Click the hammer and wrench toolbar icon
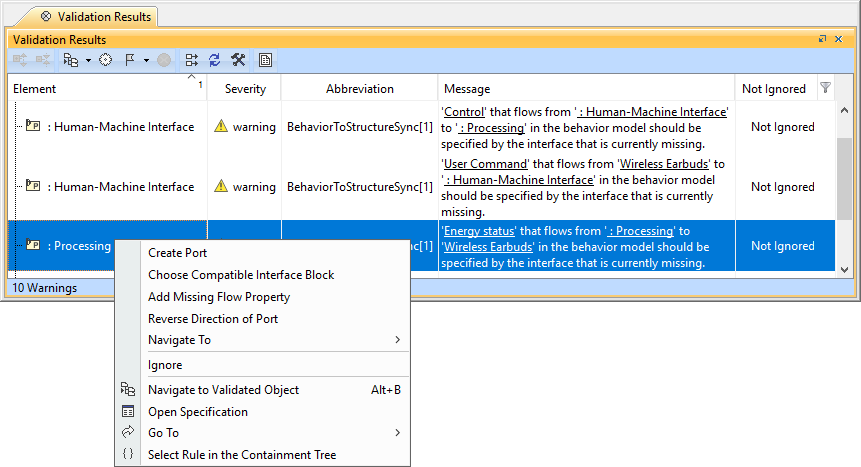This screenshot has width=861, height=467. 238,60
